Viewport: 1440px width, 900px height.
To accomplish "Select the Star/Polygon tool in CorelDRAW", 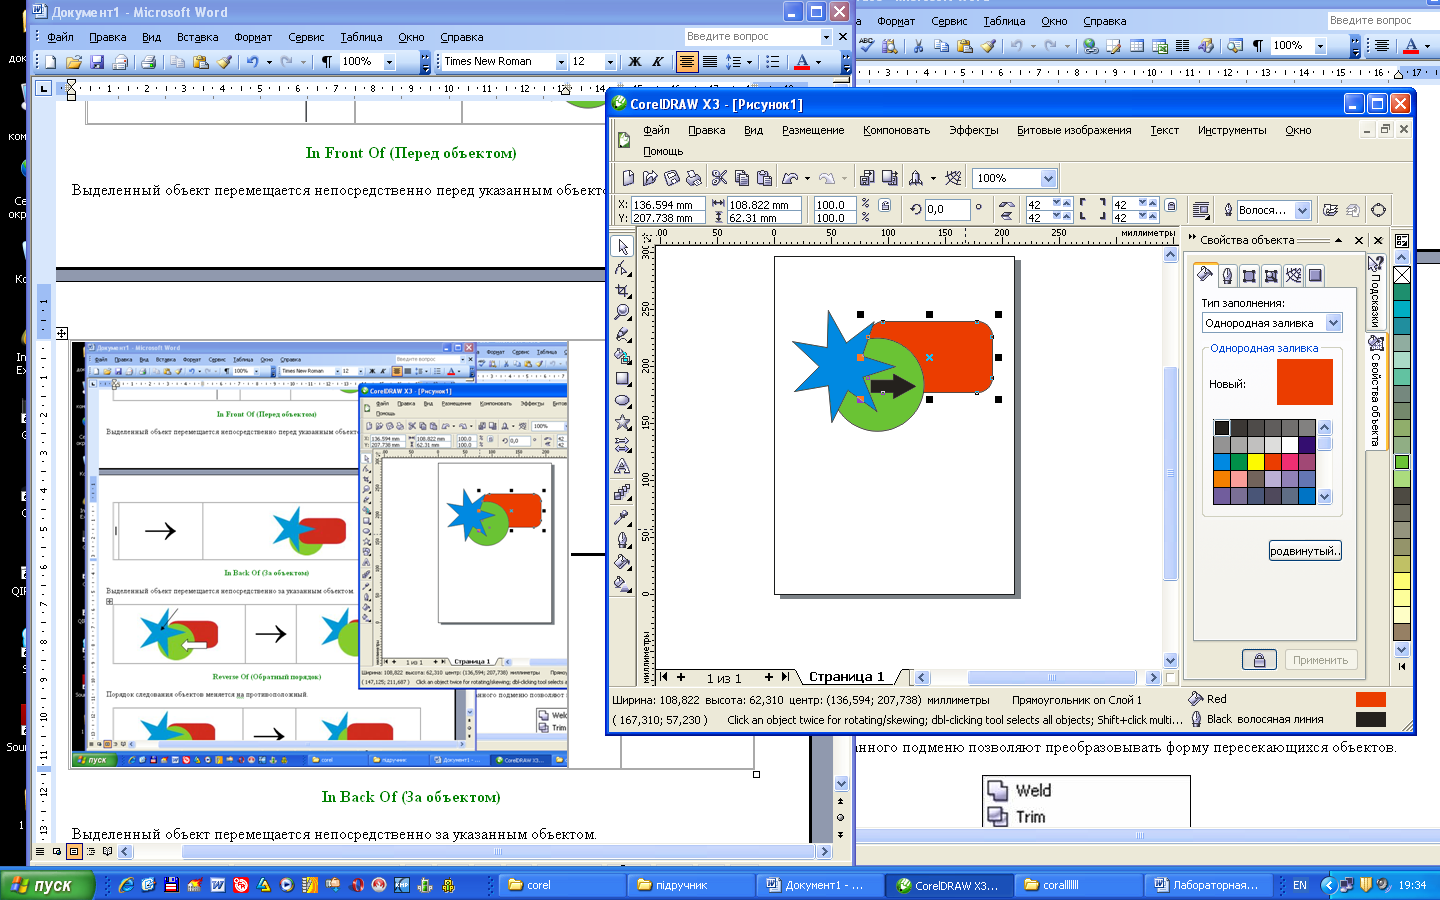I will (622, 422).
